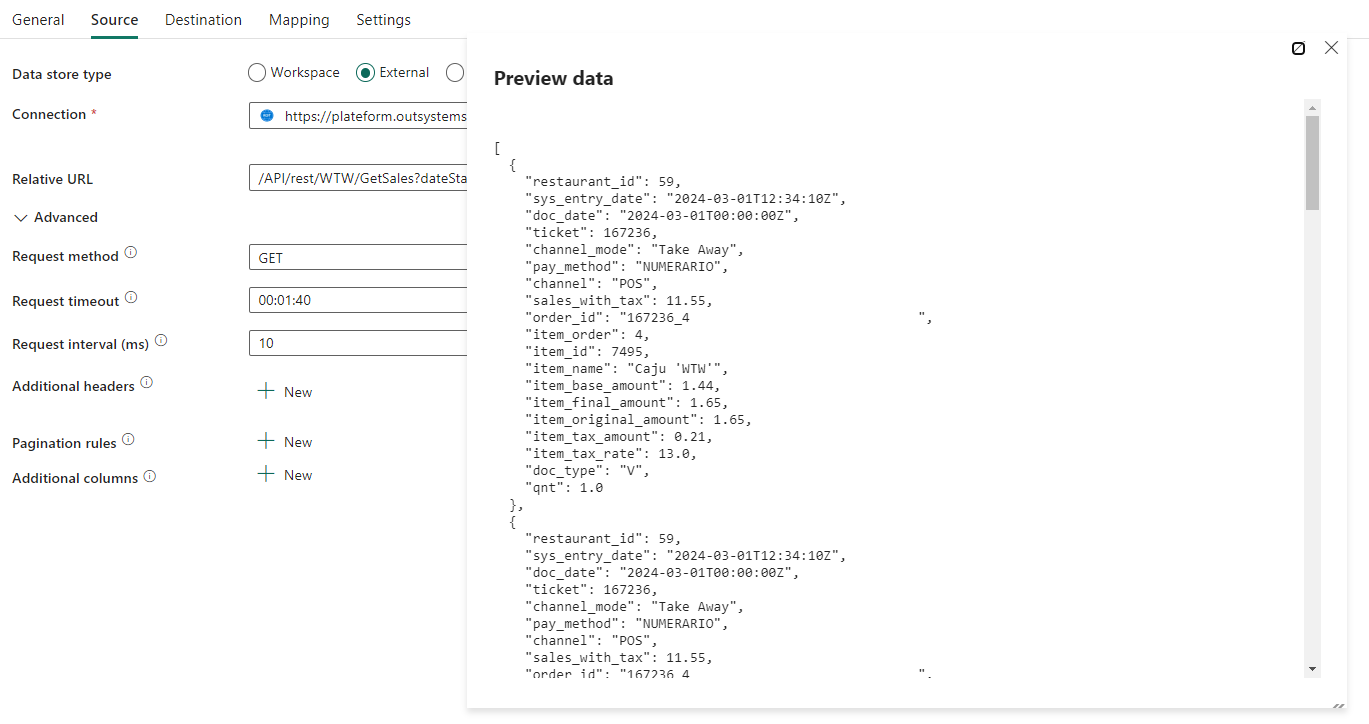Add a new pagination rule
The height and width of the screenshot is (724, 1369).
285,442
